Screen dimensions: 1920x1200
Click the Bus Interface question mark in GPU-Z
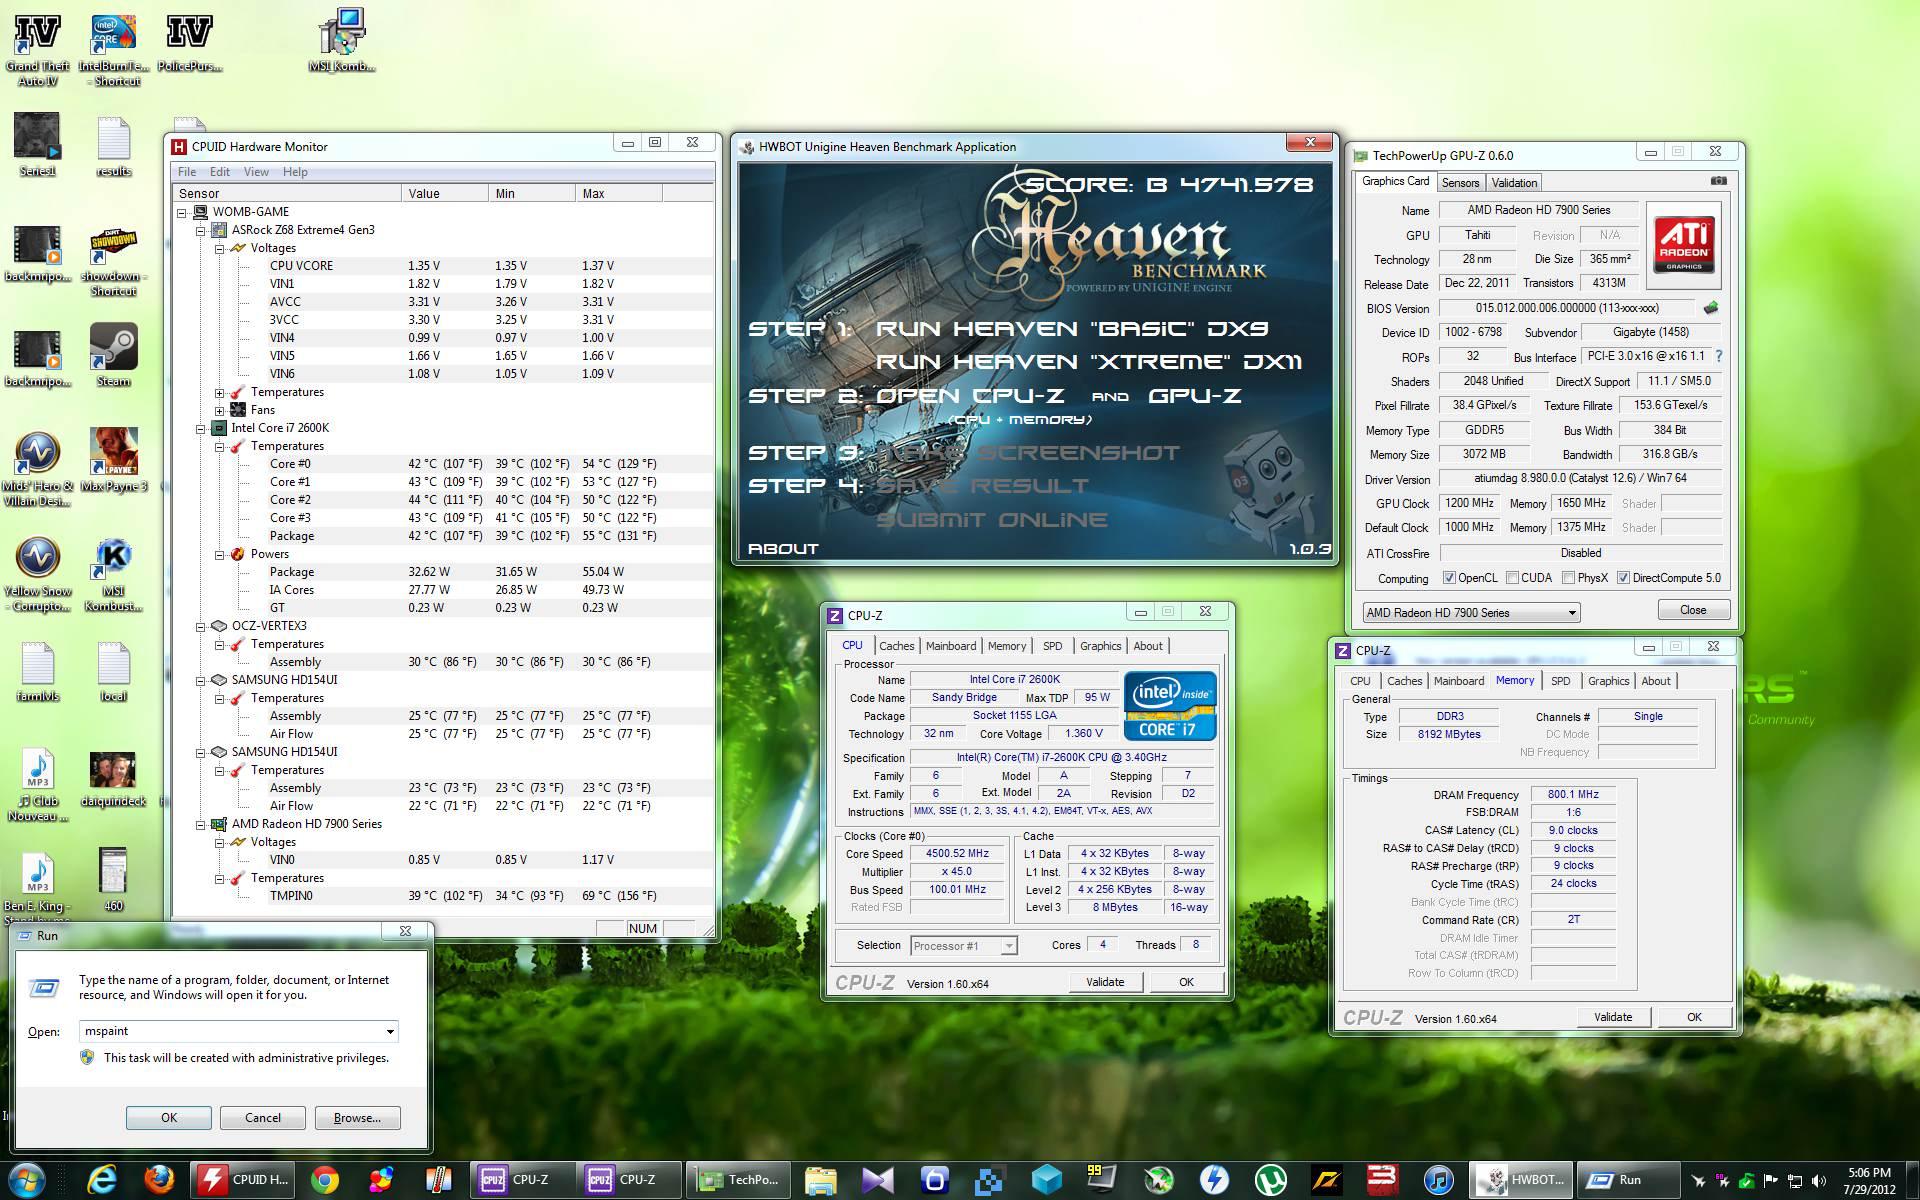(1719, 356)
